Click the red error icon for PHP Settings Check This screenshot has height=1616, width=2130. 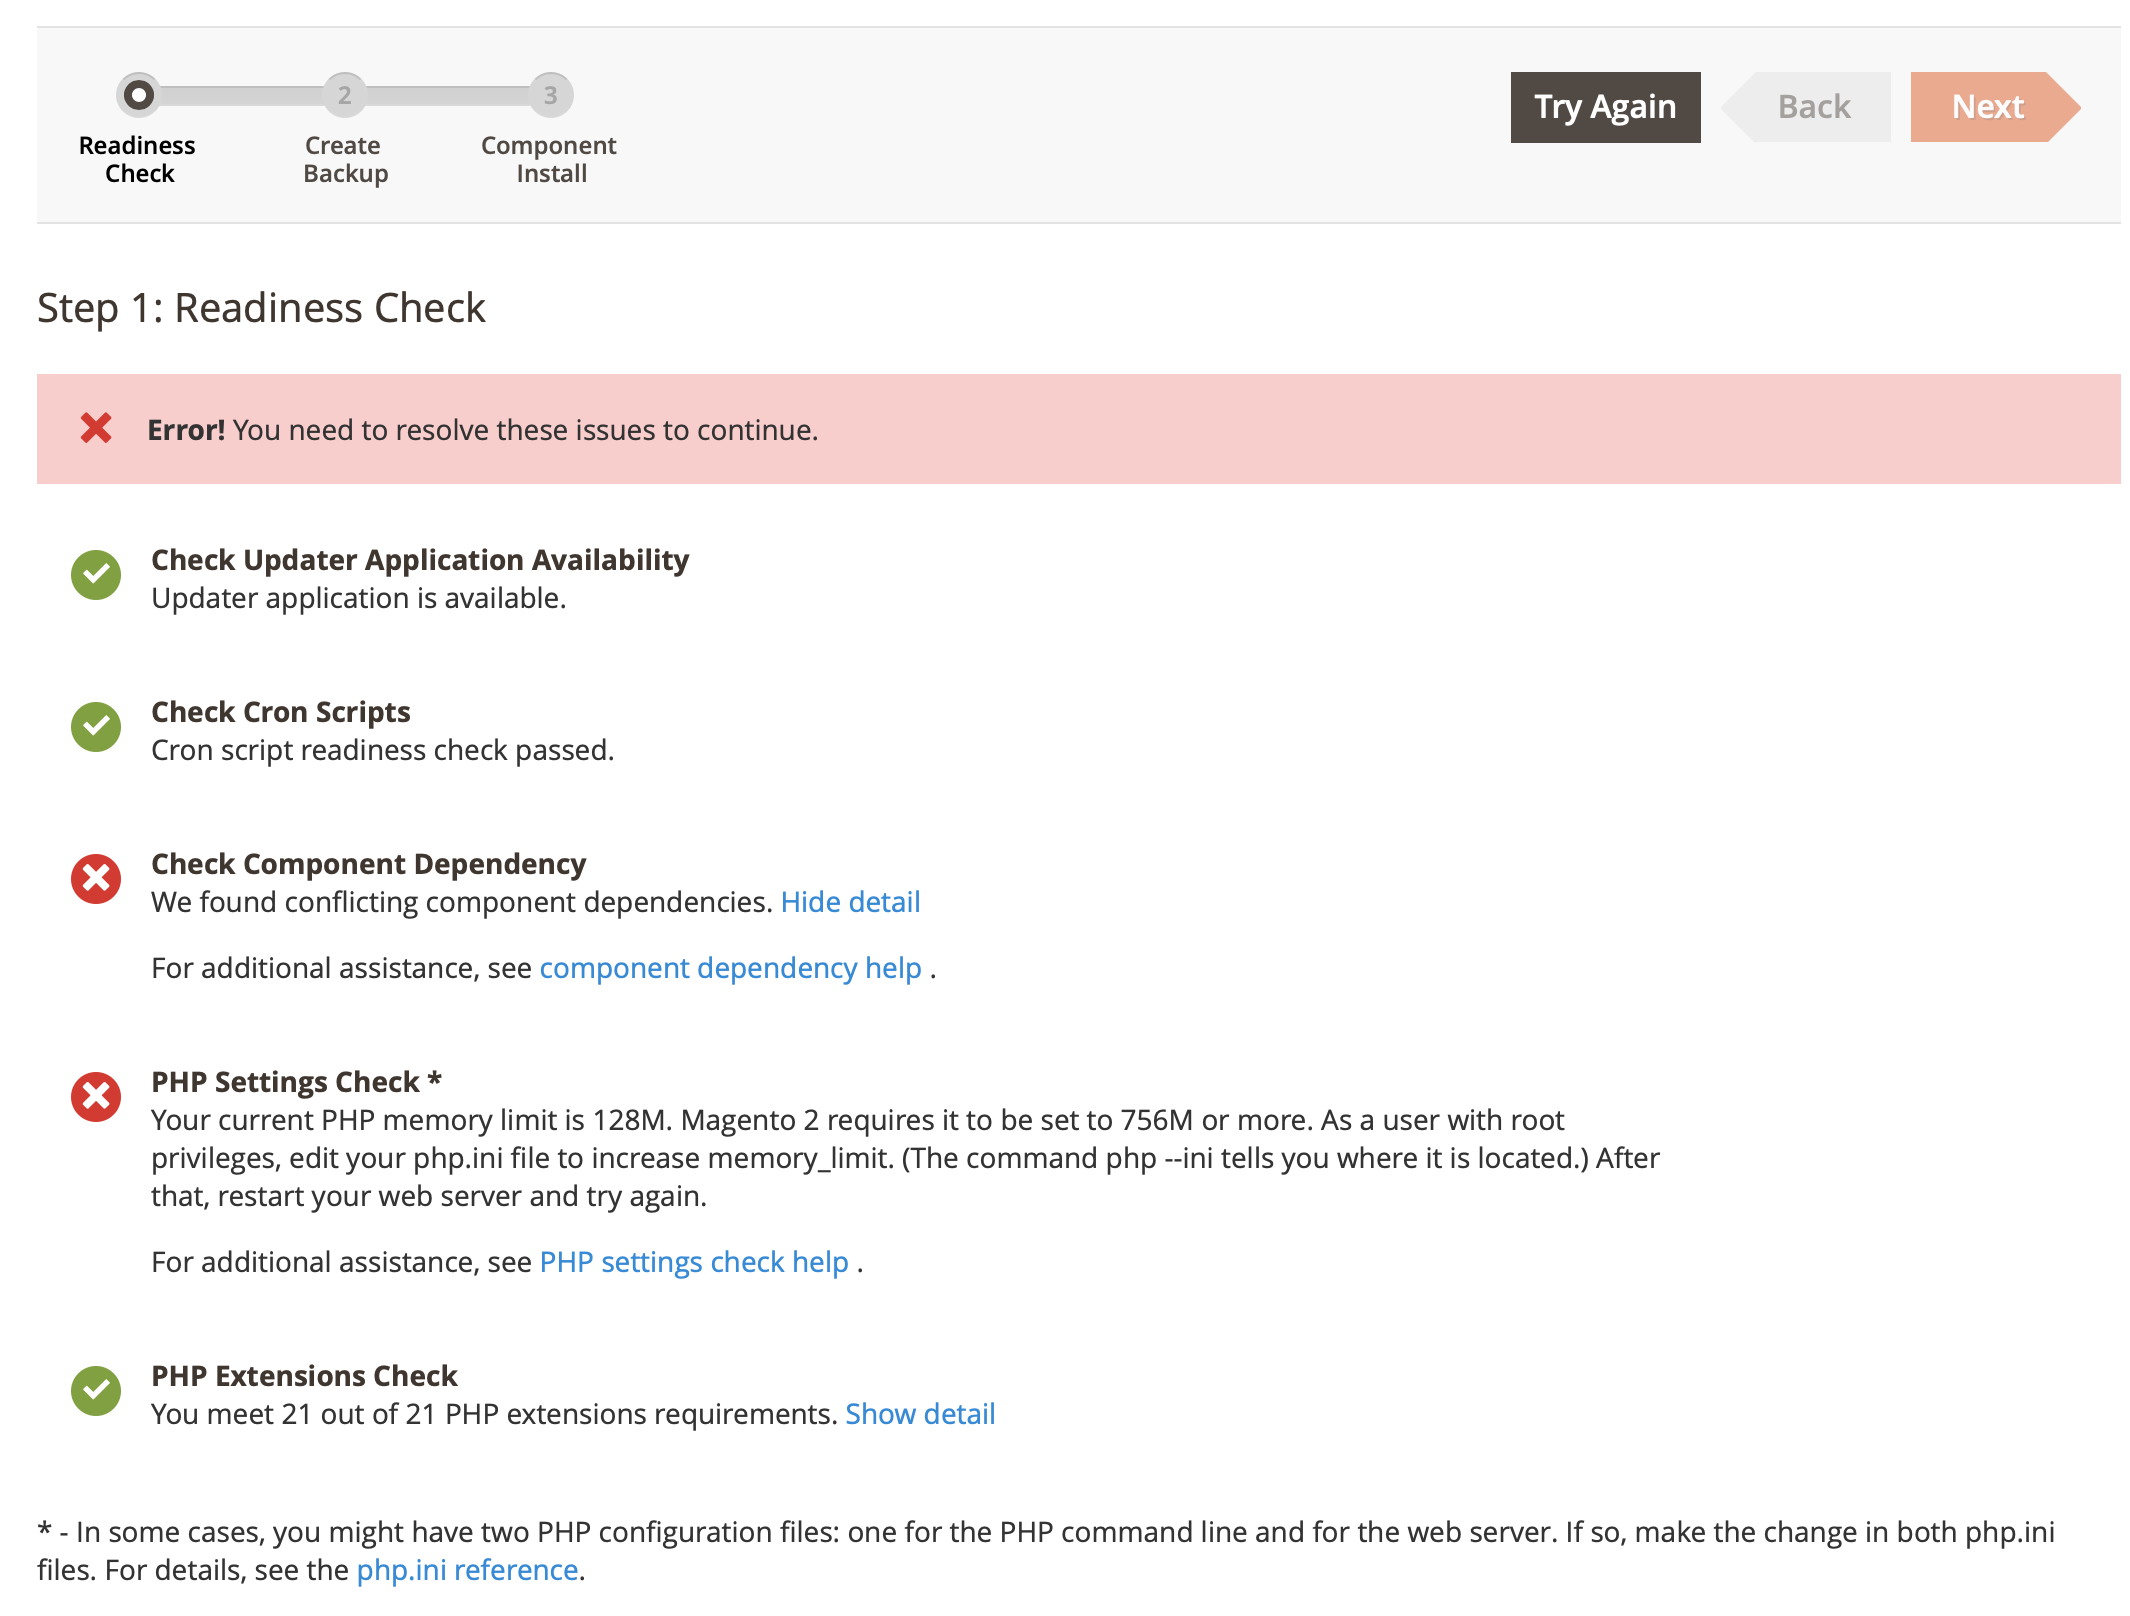point(96,1097)
